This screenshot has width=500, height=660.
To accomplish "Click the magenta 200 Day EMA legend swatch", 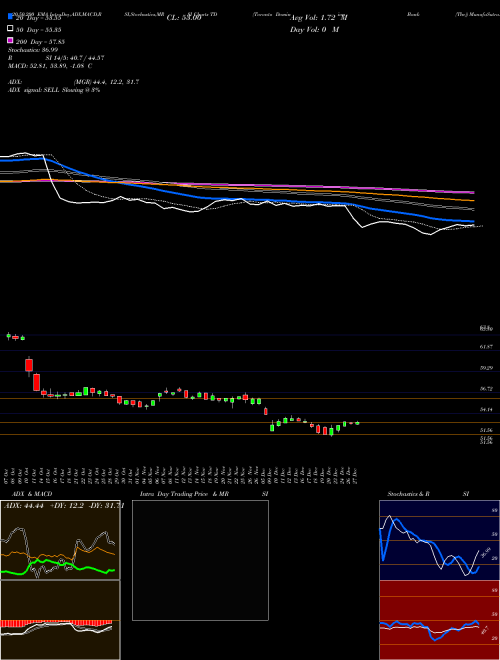I will [10, 40].
